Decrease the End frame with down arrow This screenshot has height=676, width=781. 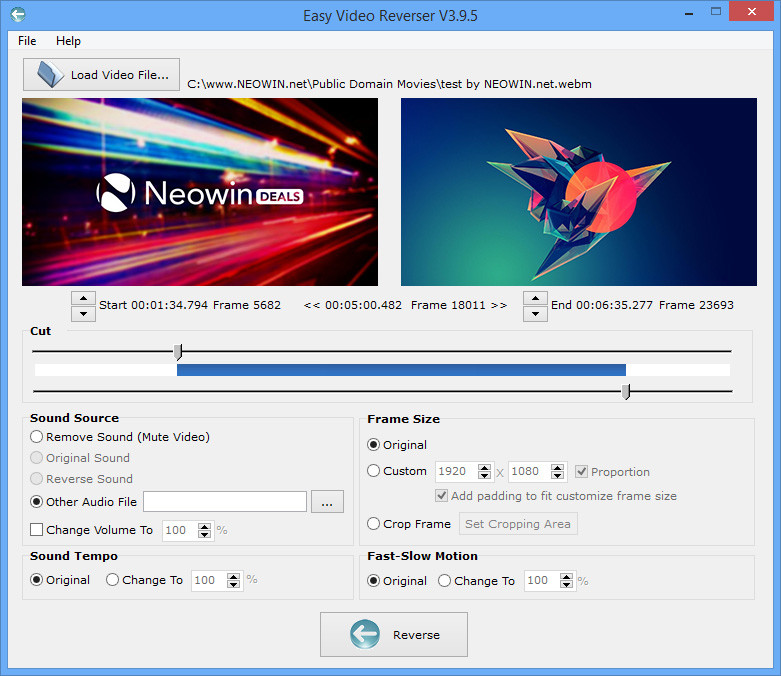click(535, 314)
